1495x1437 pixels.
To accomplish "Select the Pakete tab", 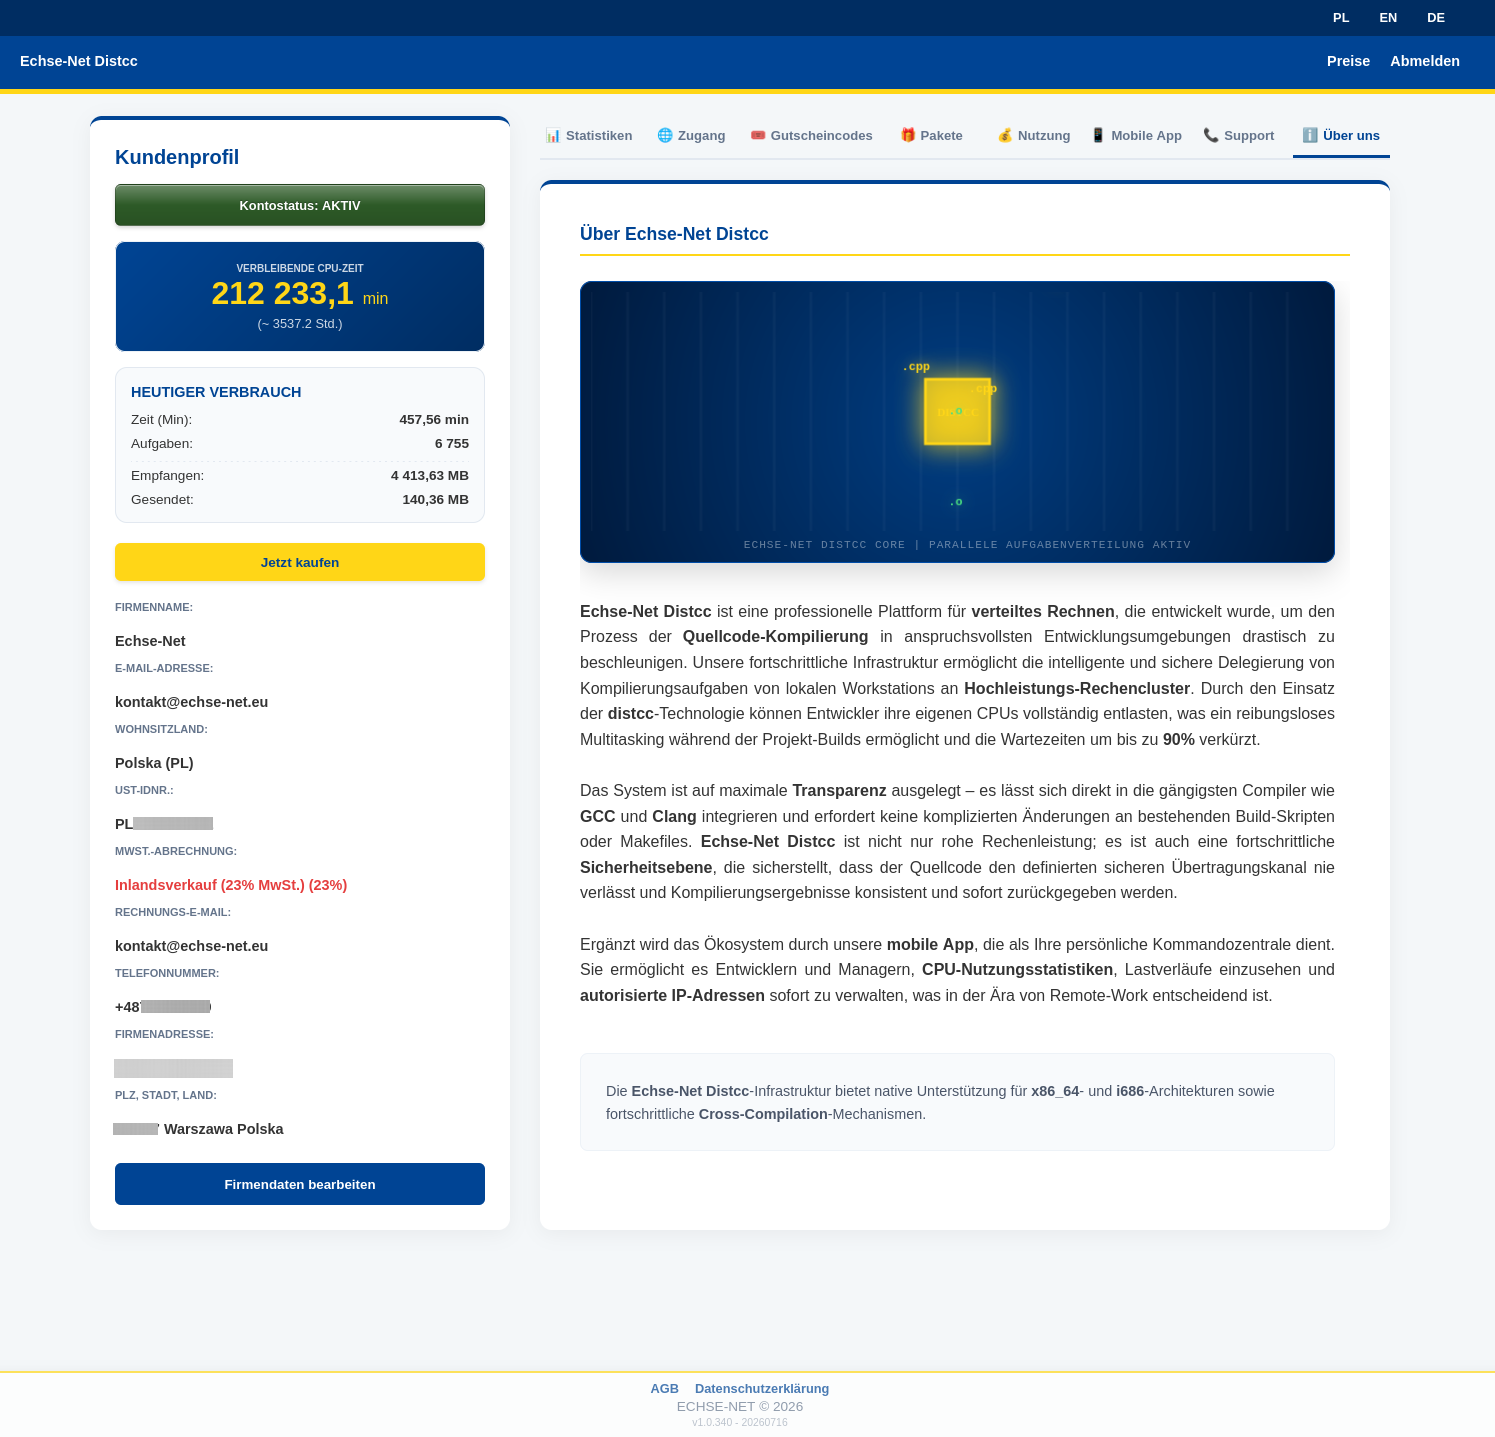I will (x=932, y=136).
